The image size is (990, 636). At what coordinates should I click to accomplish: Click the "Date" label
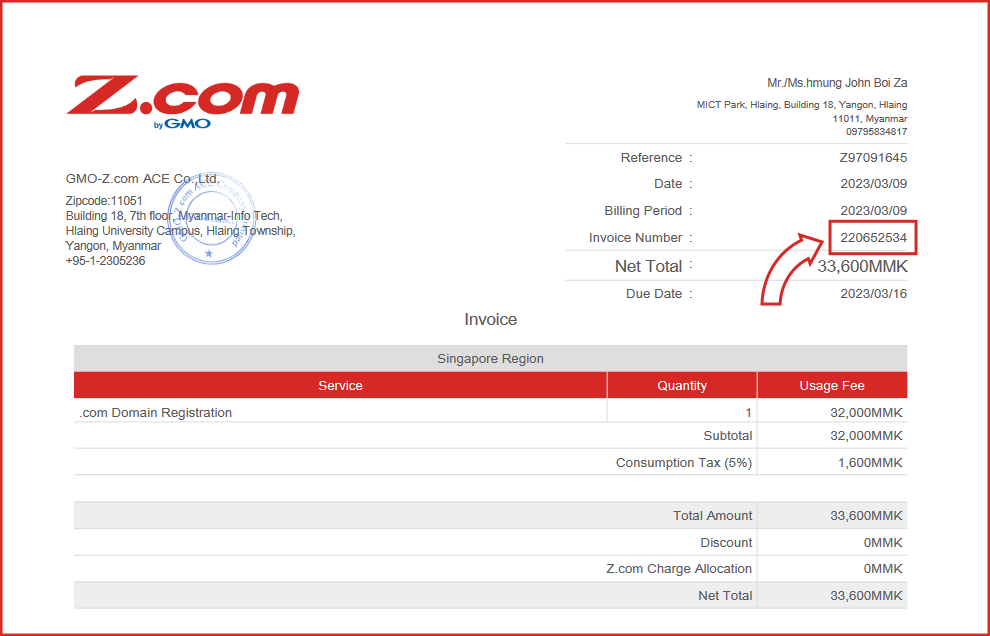[668, 184]
